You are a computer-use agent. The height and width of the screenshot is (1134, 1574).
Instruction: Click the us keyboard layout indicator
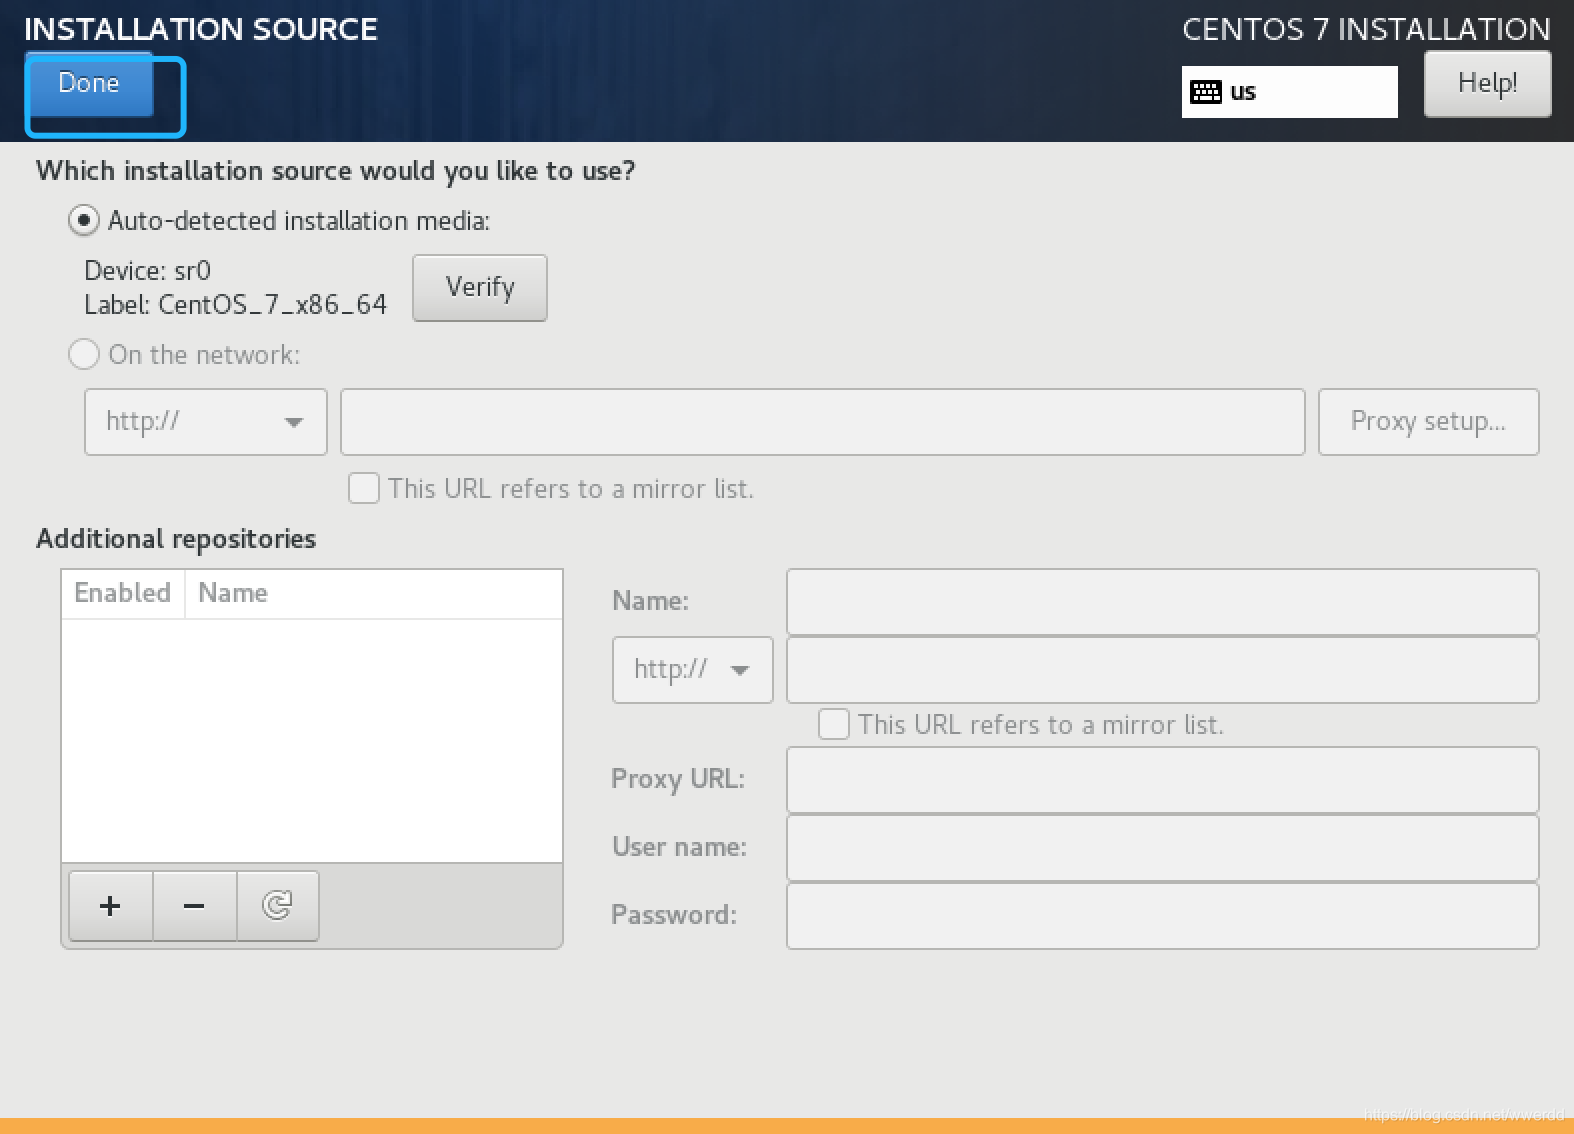point(1289,92)
